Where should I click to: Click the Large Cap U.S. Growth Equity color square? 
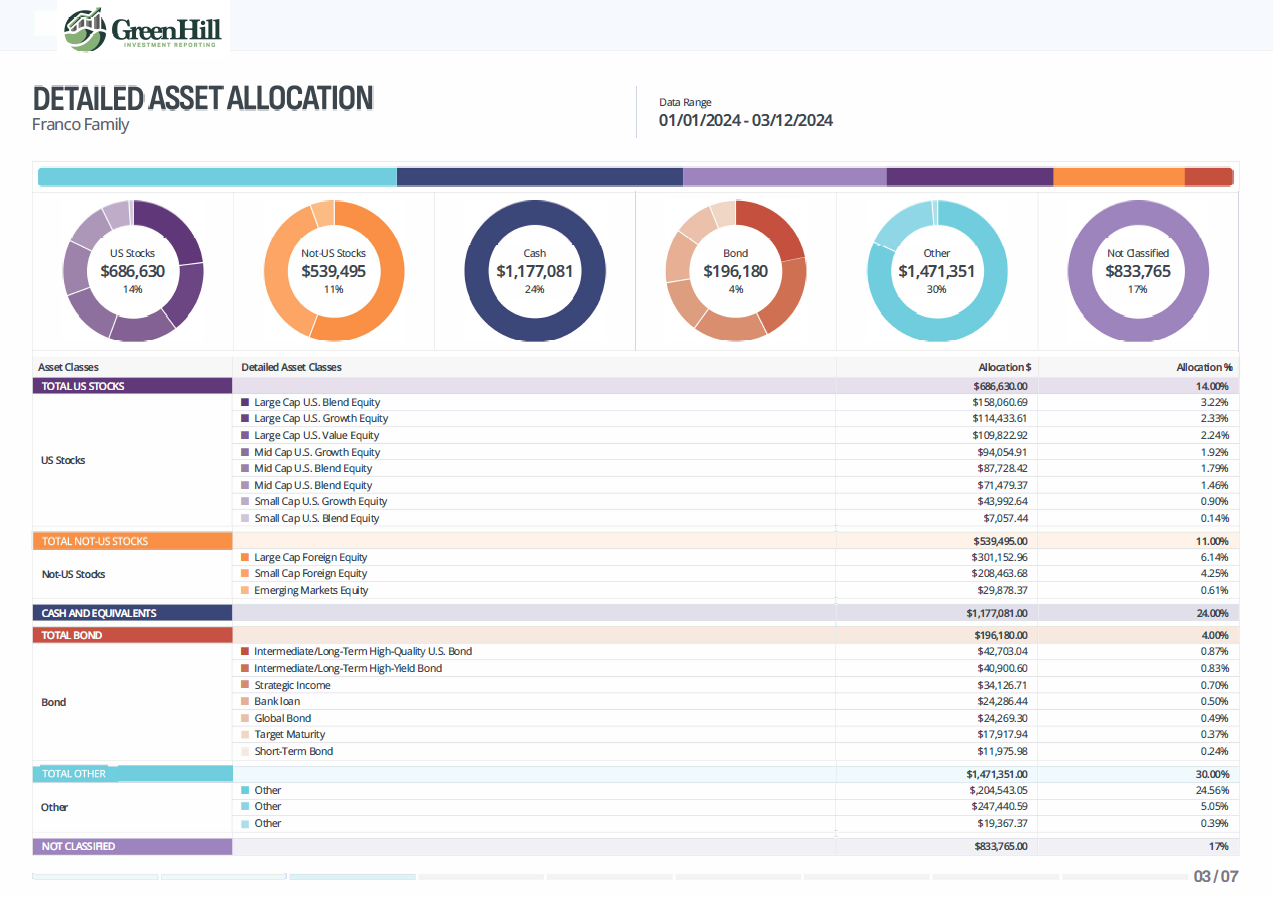pos(245,419)
